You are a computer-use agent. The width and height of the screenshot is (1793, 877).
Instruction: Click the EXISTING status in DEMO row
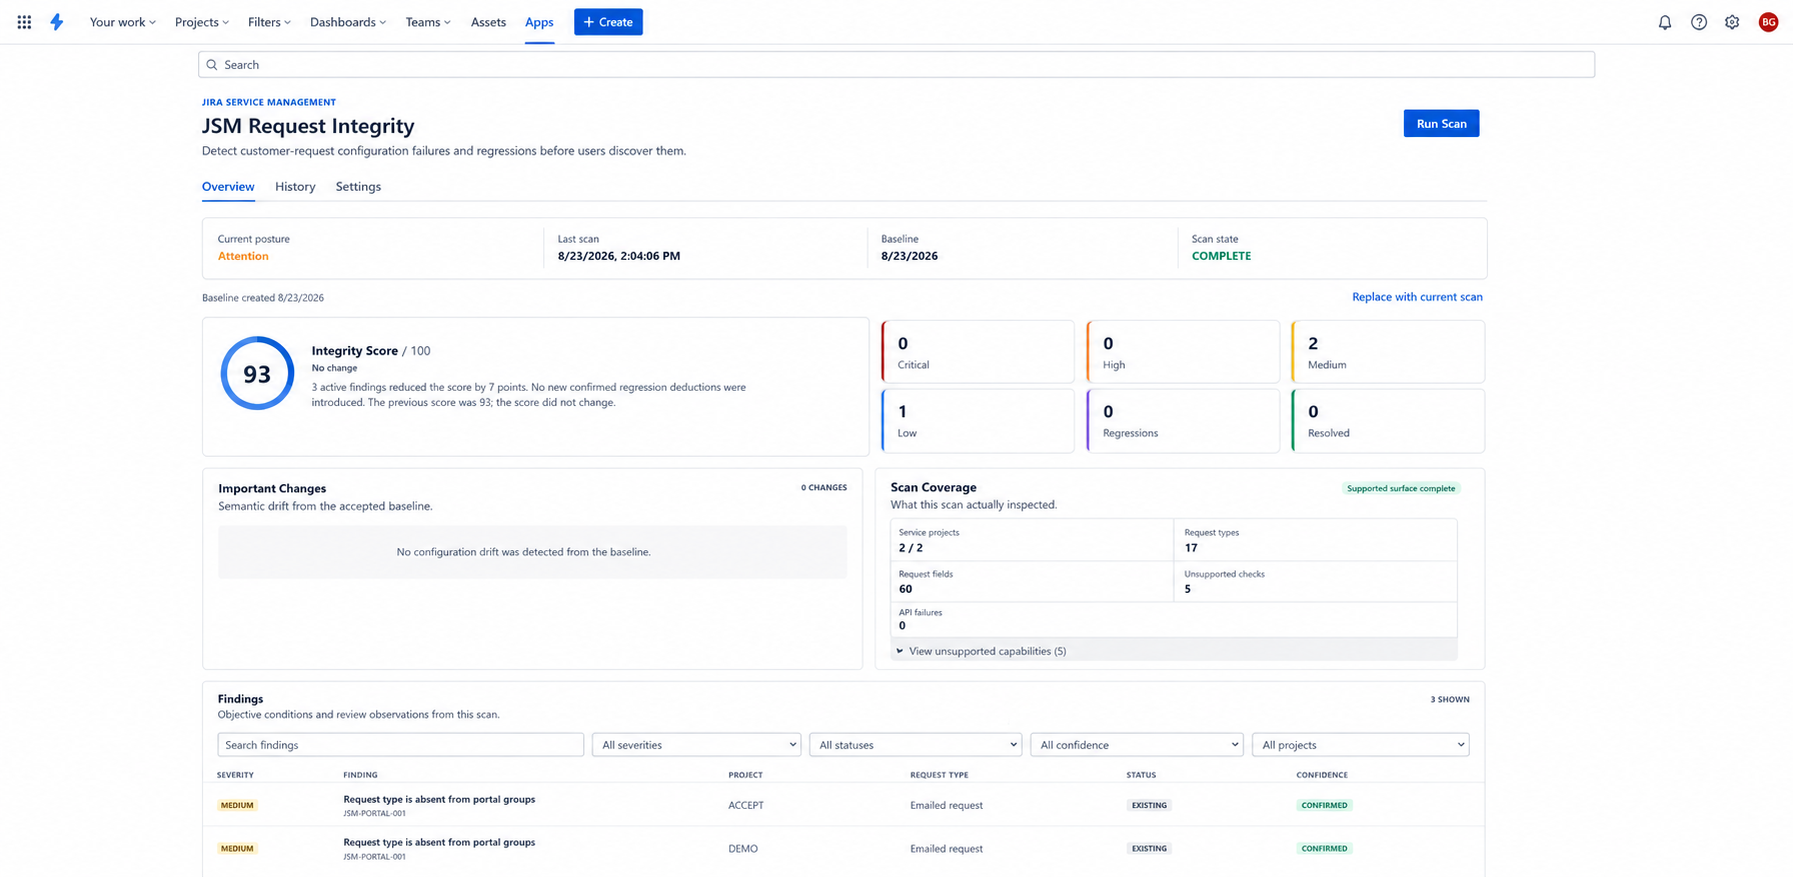pyautogui.click(x=1149, y=848)
